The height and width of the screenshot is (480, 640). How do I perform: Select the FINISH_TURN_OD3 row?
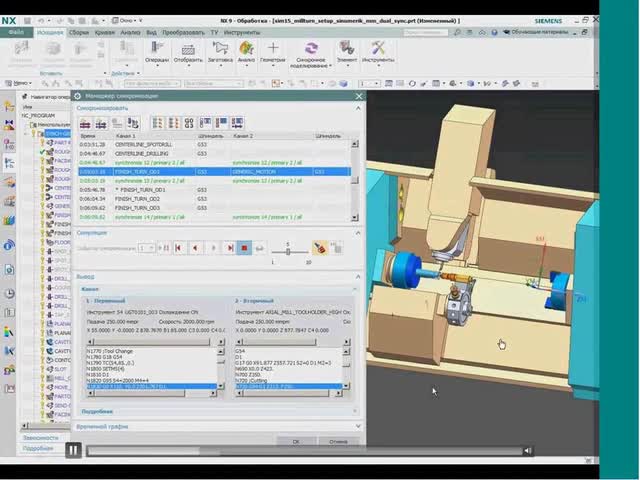(x=214, y=208)
